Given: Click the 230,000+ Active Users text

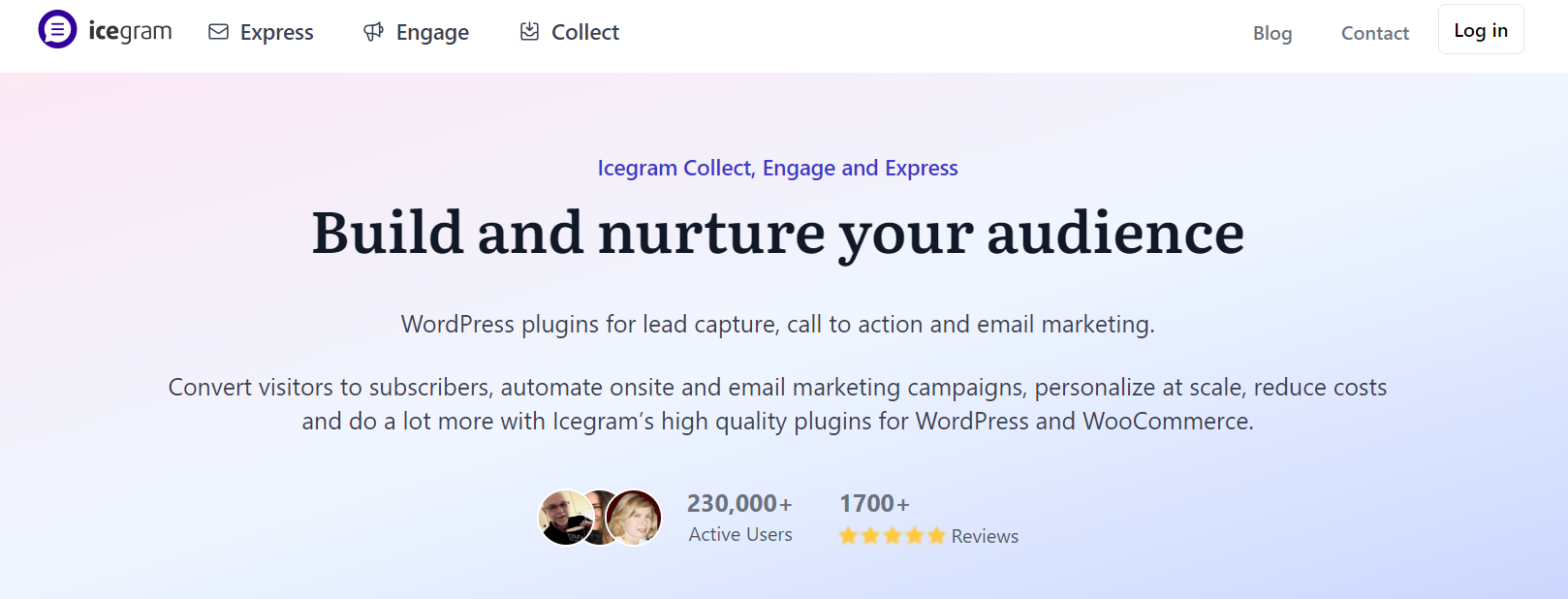Looking at the screenshot, I should (739, 517).
